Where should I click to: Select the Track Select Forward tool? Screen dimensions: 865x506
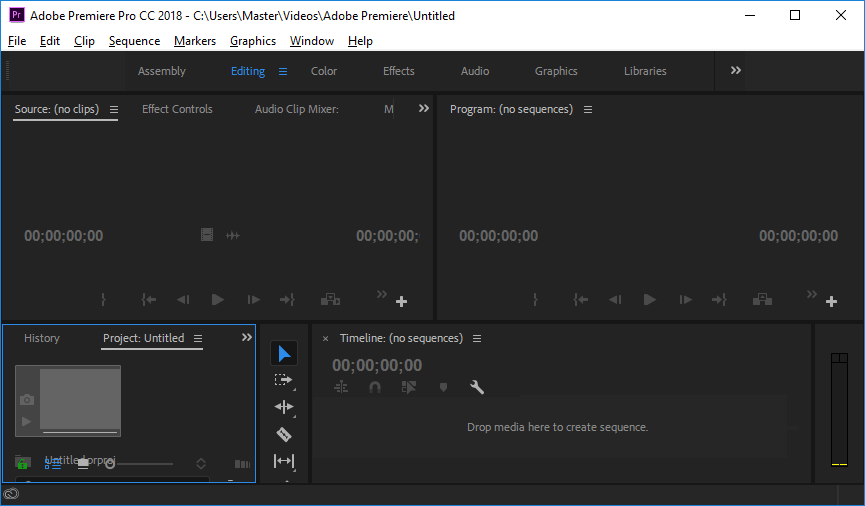coord(284,380)
